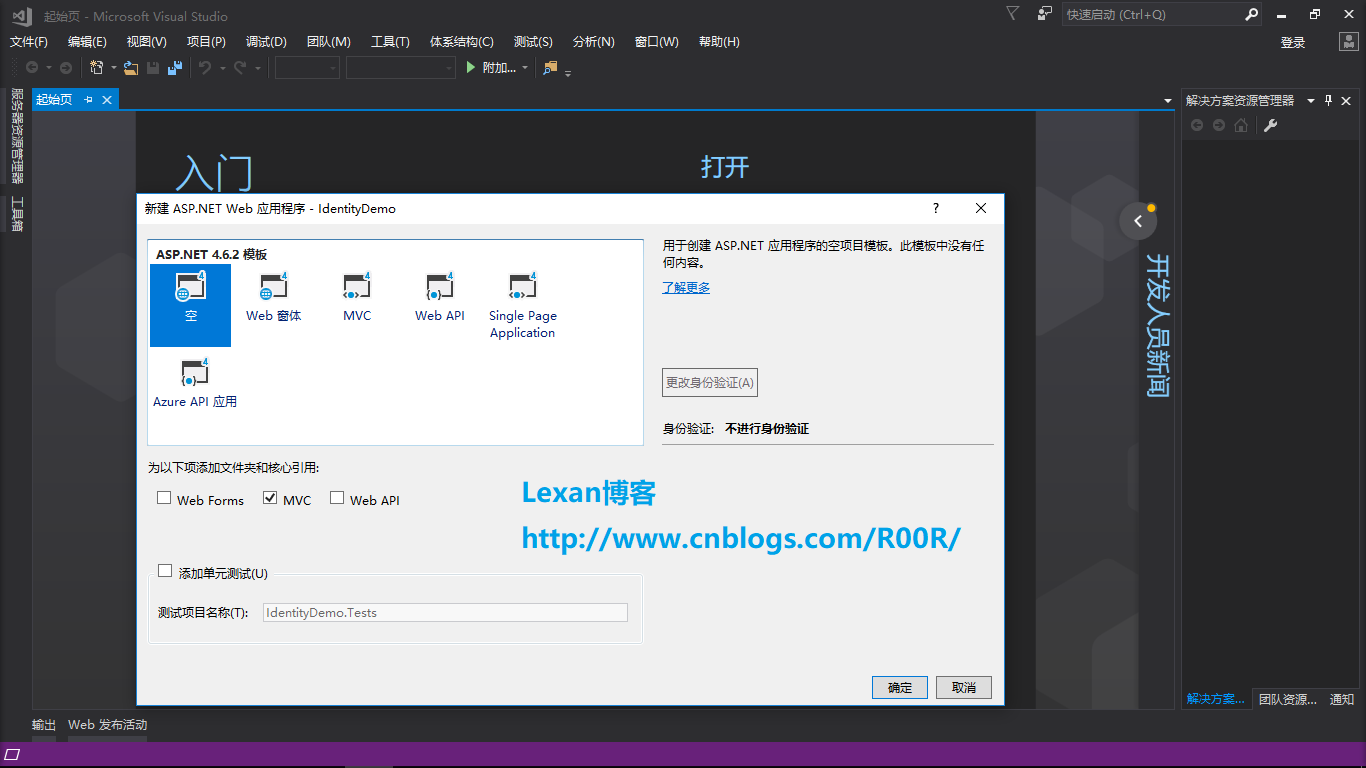The width and height of the screenshot is (1366, 768).
Task: Select the 空 (Empty) template icon
Action: (x=190, y=287)
